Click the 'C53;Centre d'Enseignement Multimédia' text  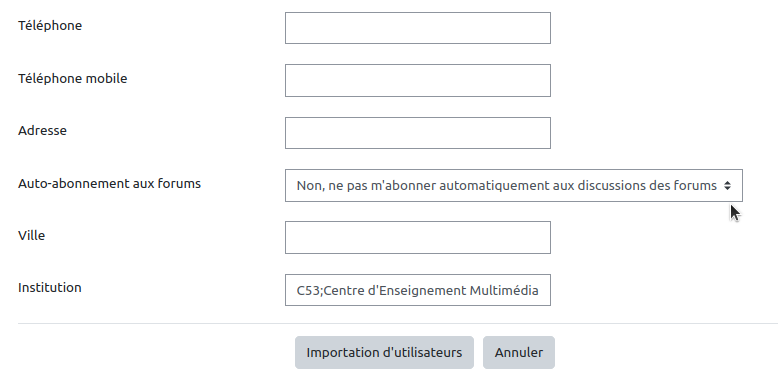[417, 290]
